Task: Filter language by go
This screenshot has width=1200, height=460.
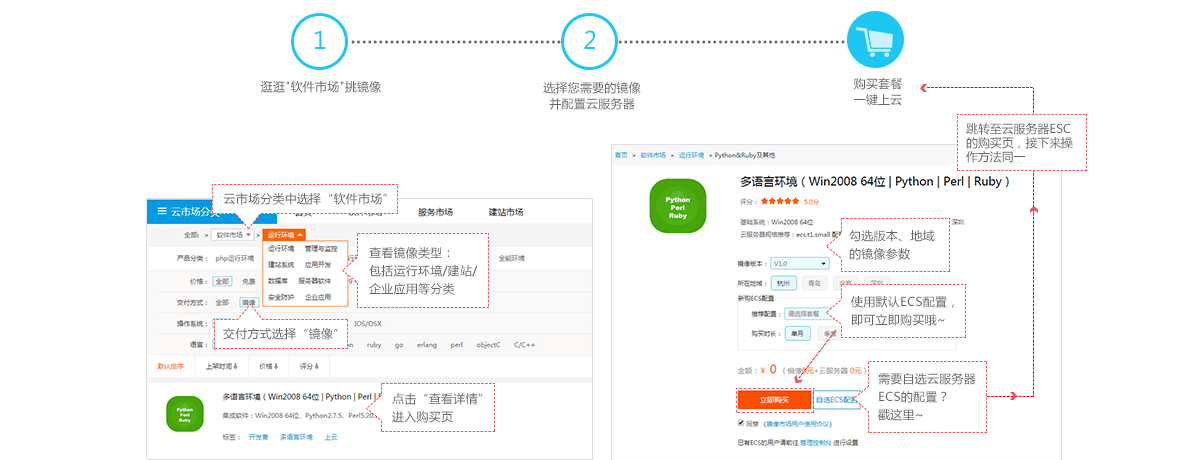Action: pyautogui.click(x=399, y=344)
